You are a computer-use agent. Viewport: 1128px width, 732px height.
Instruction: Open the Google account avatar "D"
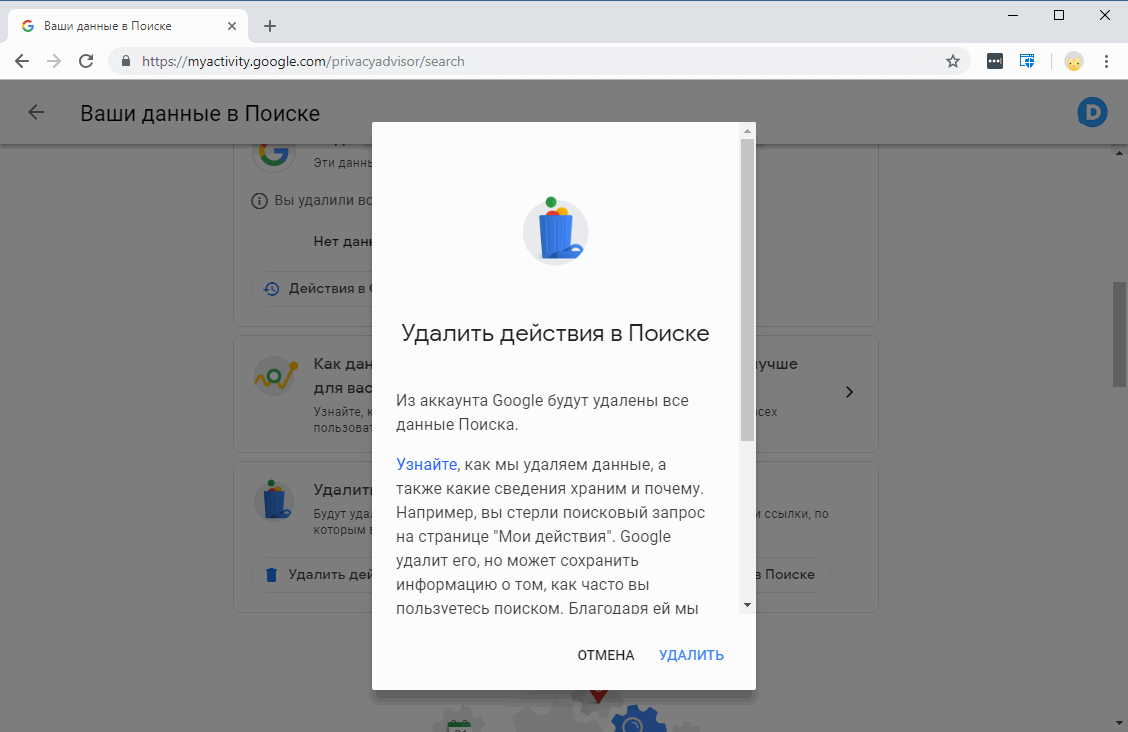(1092, 112)
